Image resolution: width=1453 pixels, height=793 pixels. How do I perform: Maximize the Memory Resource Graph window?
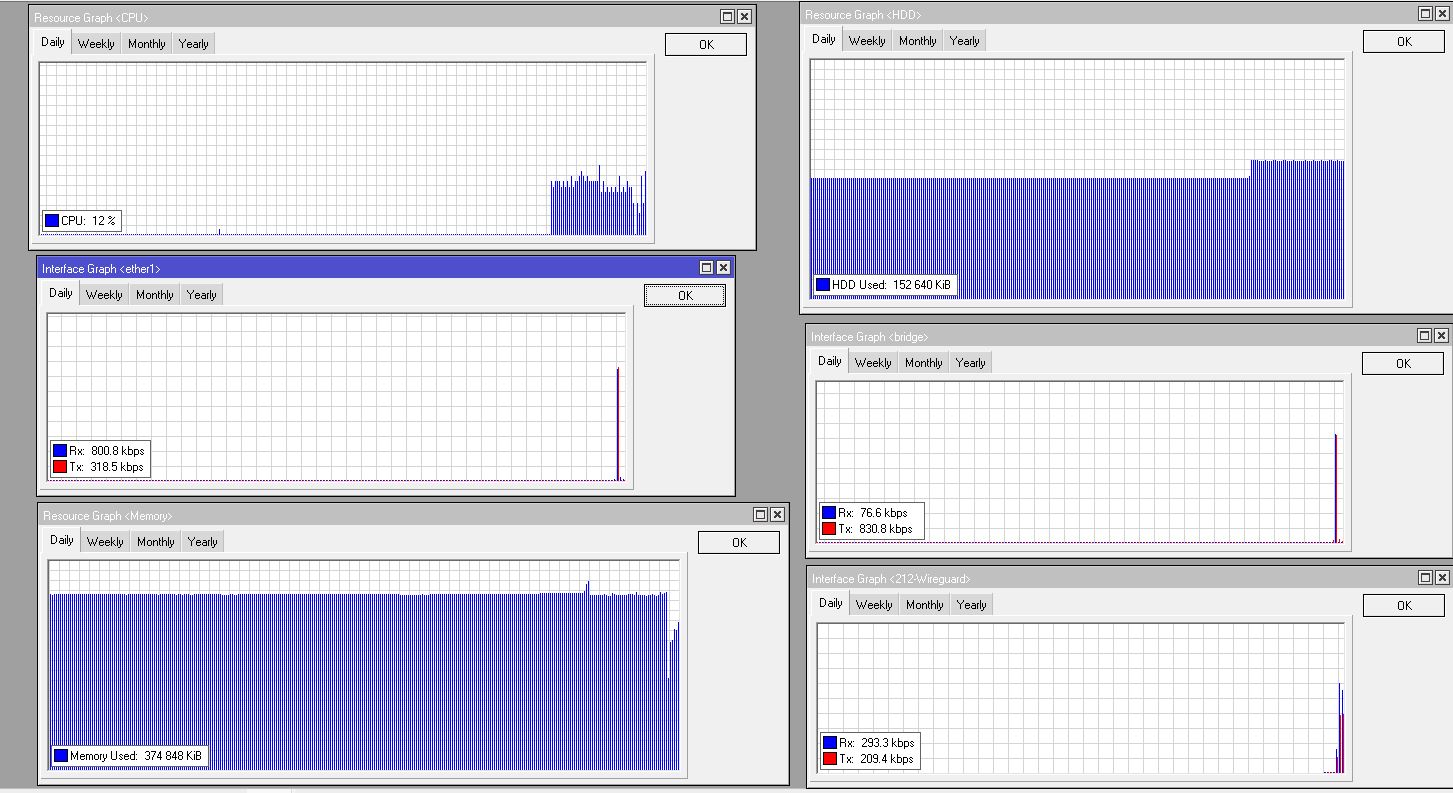pyautogui.click(x=760, y=515)
